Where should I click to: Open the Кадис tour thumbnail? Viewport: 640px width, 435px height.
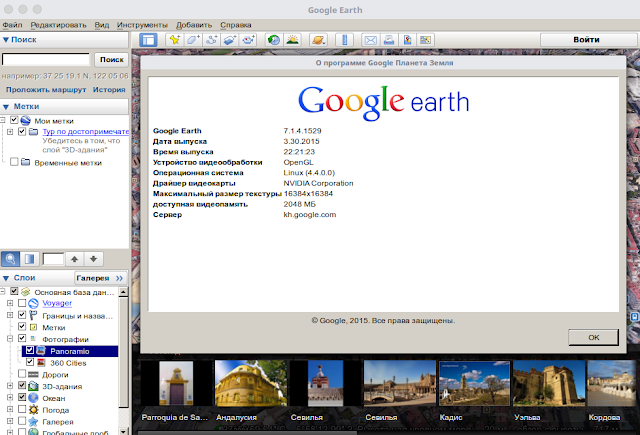474,383
